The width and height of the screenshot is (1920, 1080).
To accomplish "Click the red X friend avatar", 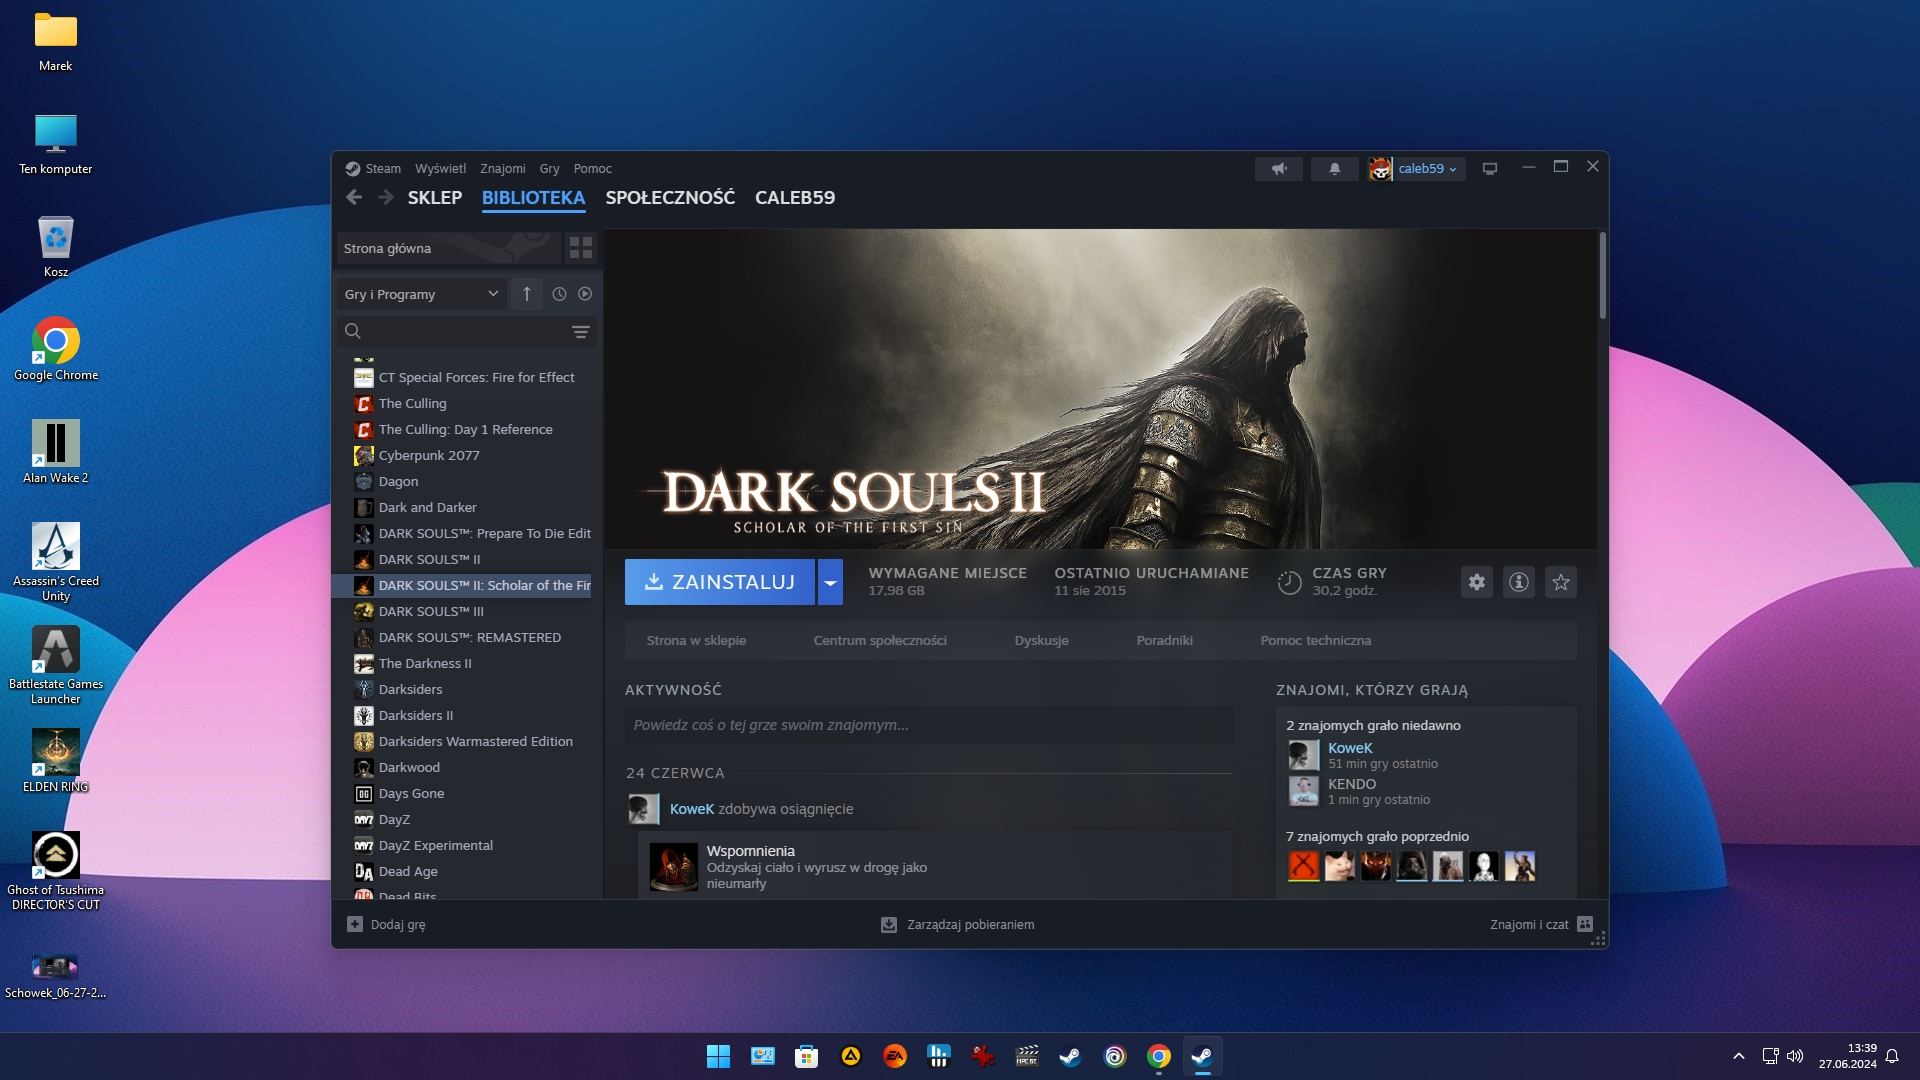I will pos(1304,866).
